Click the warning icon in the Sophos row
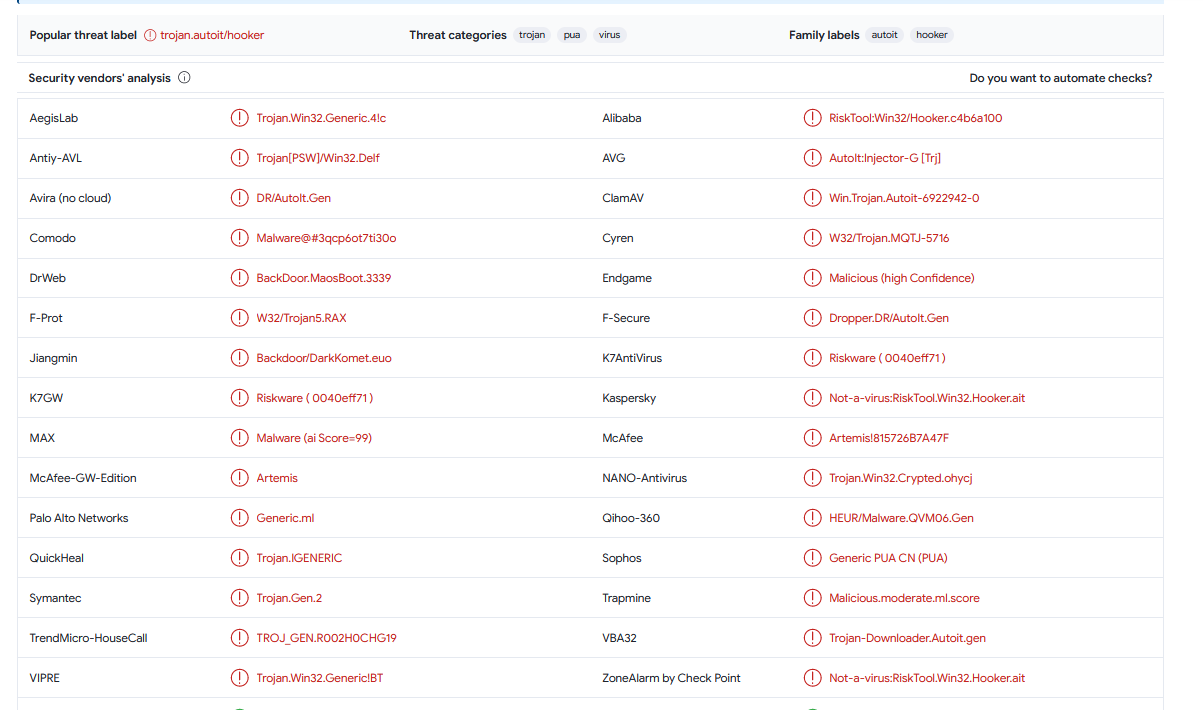The width and height of the screenshot is (1203, 710). pos(812,558)
